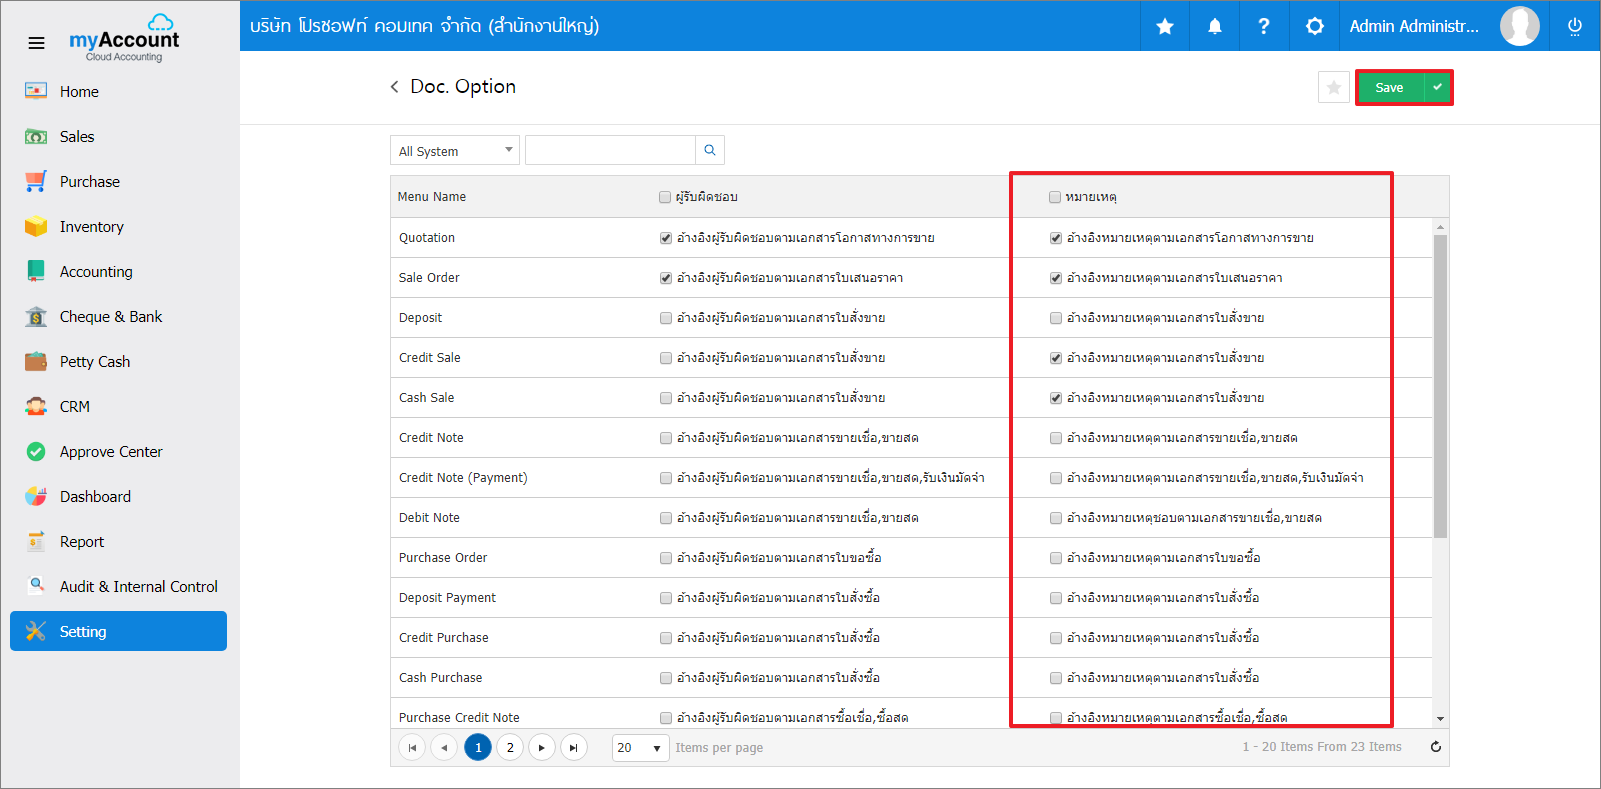1601x789 pixels.
Task: Uncheck Credit Sale หมายเหตุ checkbox
Action: tap(1056, 358)
